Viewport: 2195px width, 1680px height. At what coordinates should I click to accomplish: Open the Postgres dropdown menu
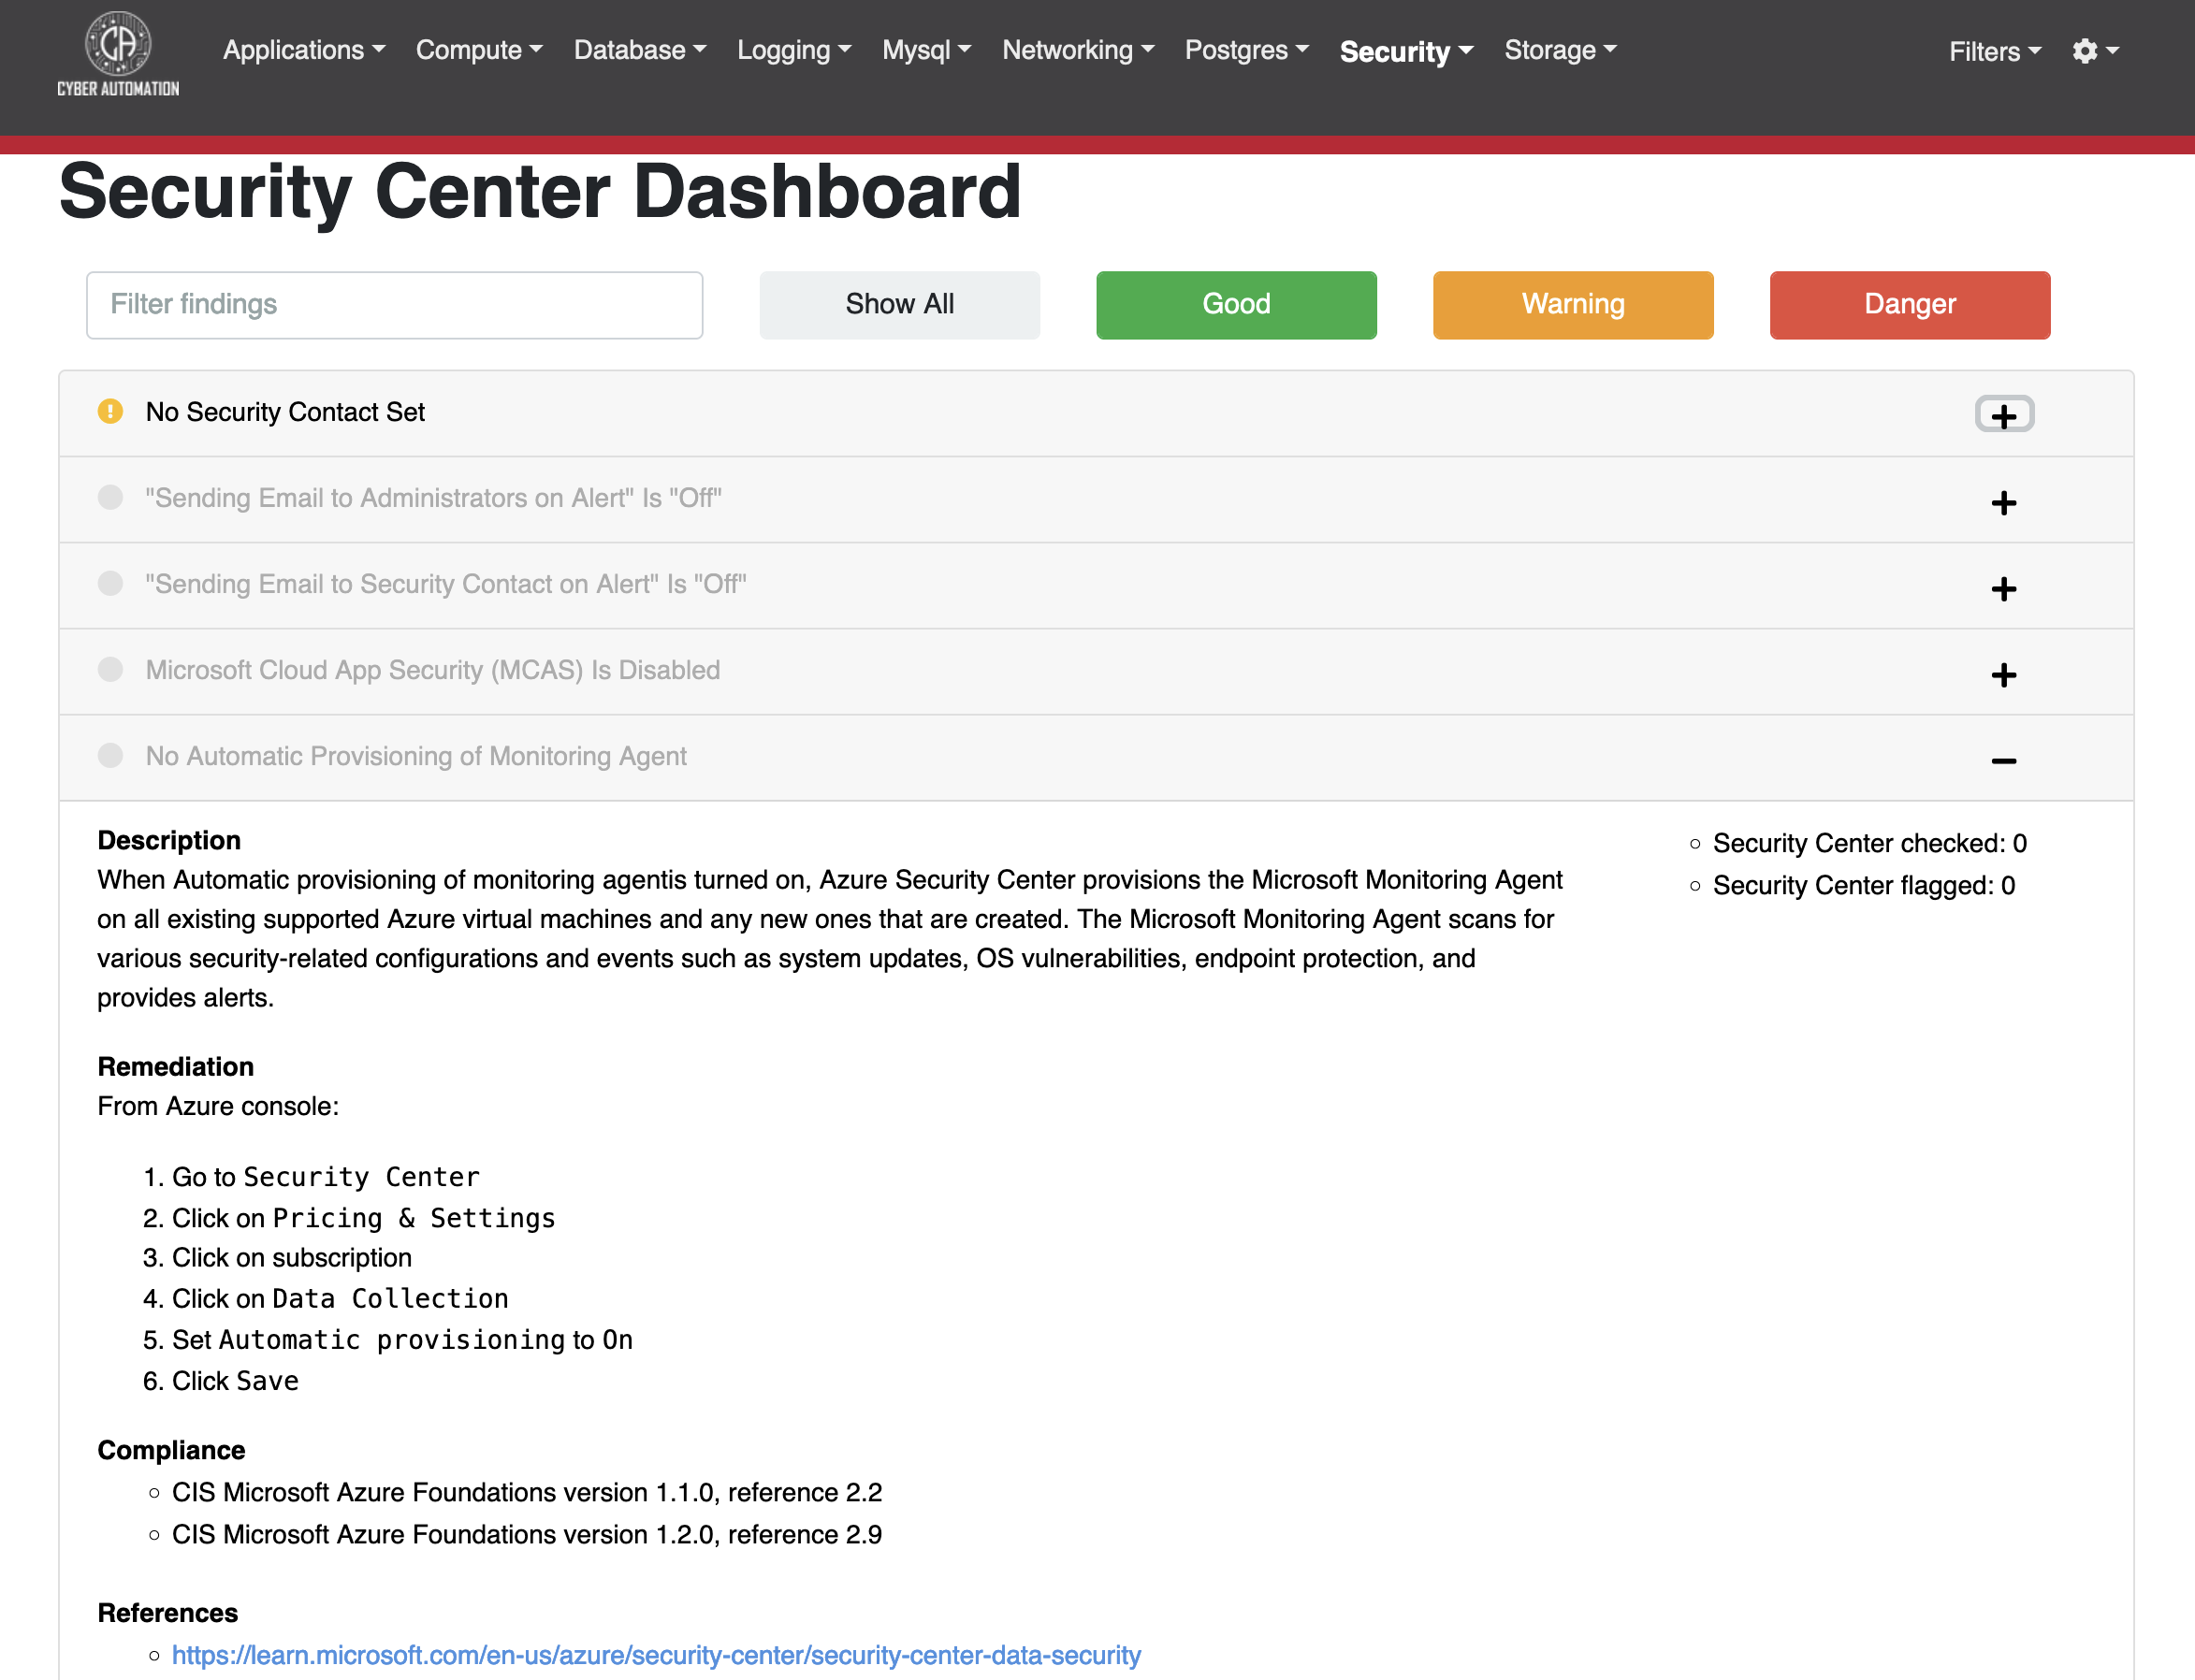pyautogui.click(x=1247, y=50)
